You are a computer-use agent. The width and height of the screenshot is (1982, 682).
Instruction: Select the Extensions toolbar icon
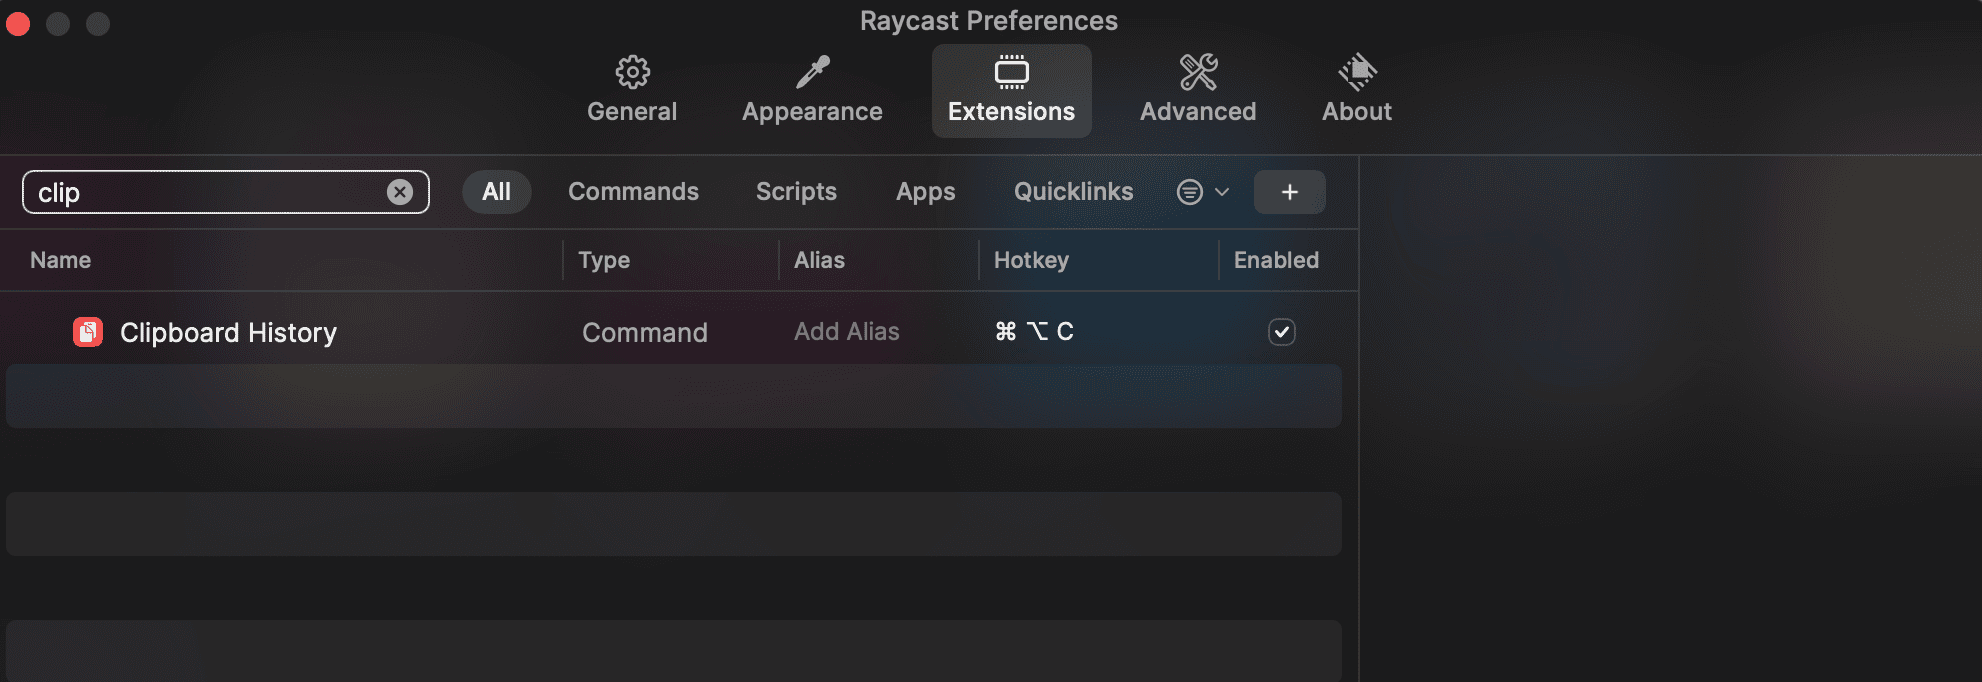(1011, 72)
